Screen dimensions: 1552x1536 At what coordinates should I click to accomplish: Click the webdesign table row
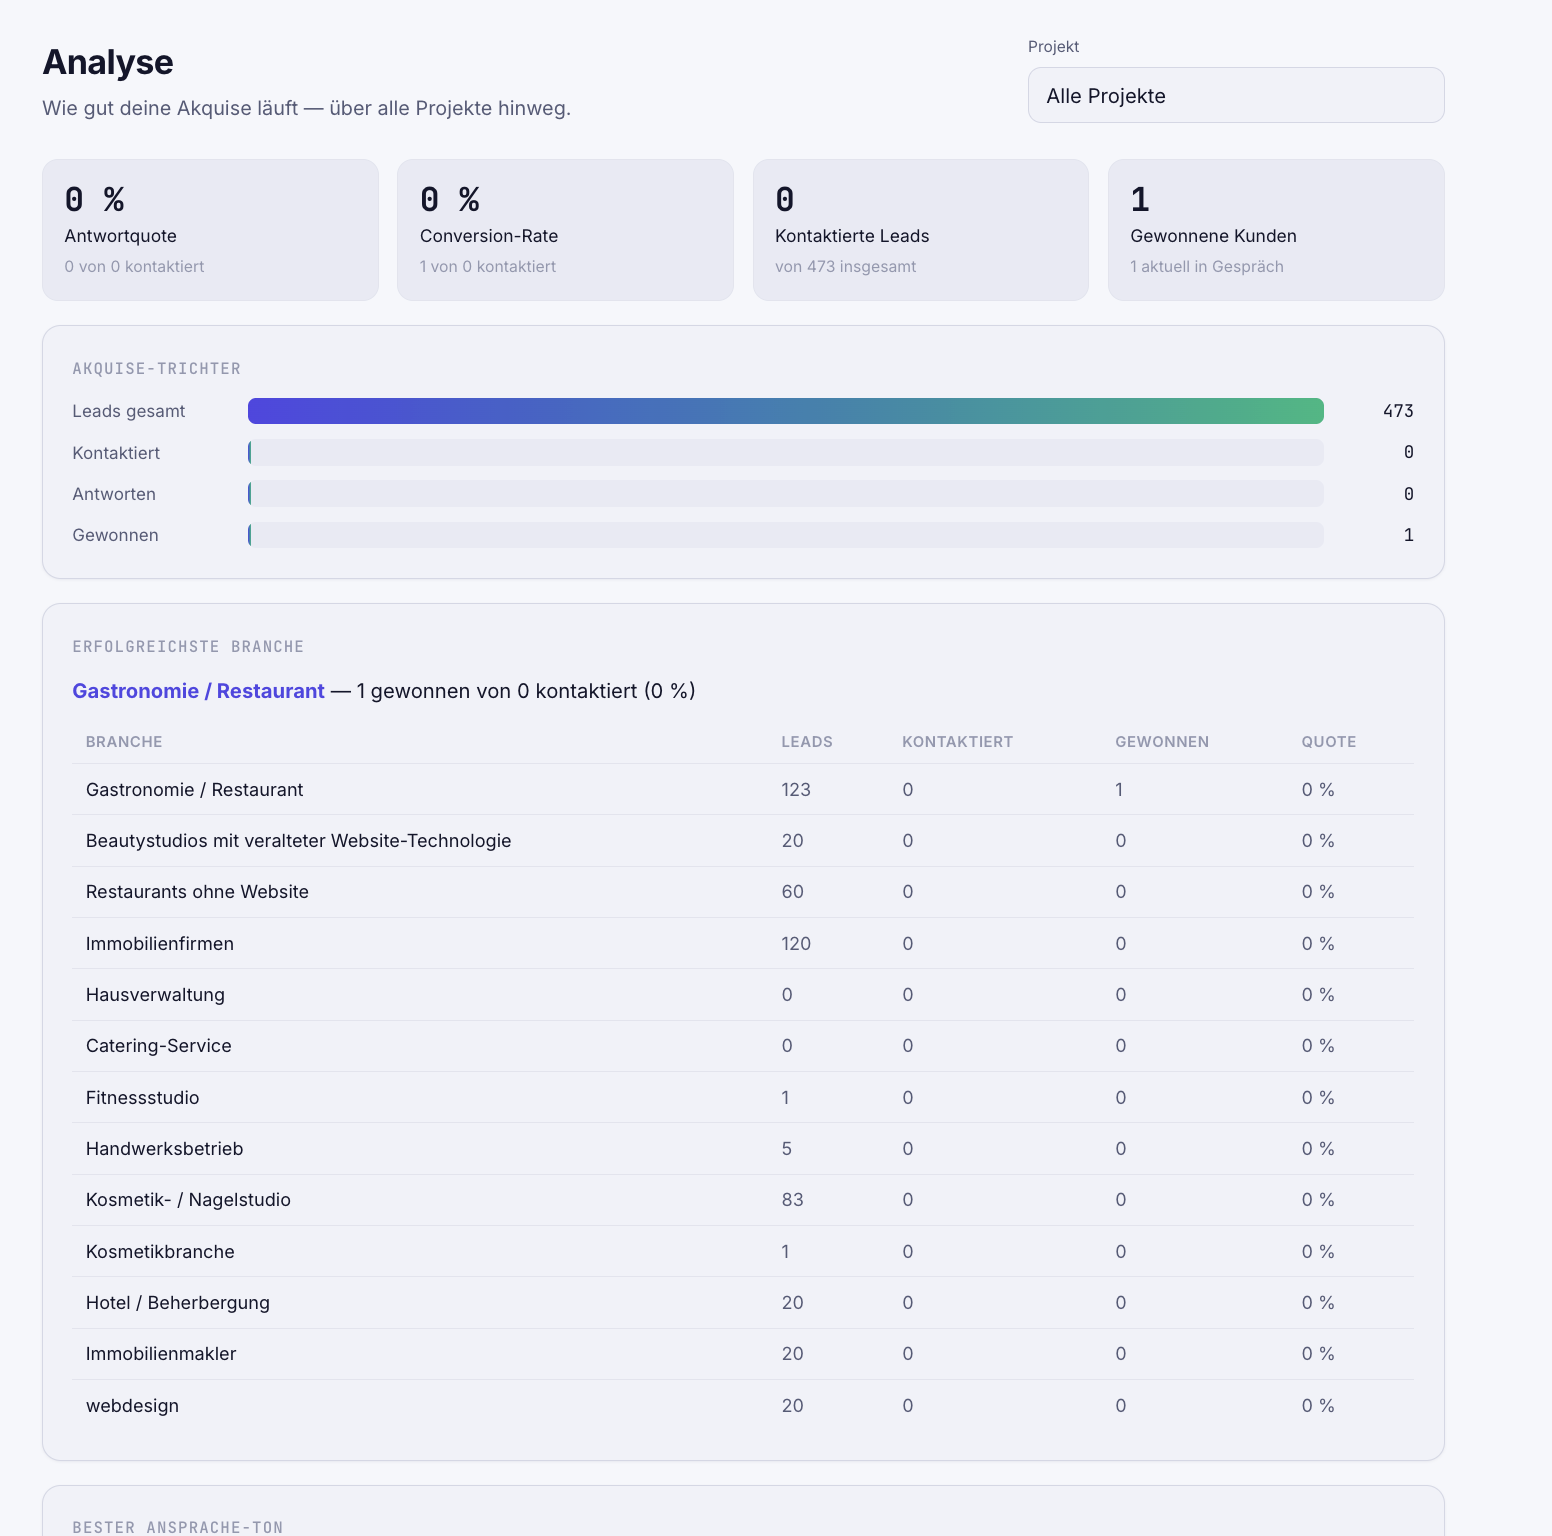pos(743,1405)
